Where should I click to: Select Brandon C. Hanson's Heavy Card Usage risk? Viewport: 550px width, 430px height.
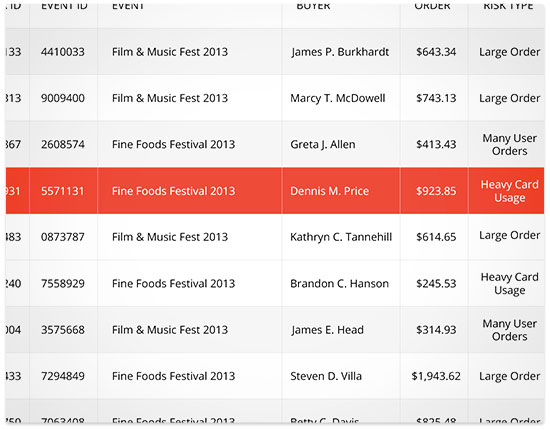click(x=510, y=283)
